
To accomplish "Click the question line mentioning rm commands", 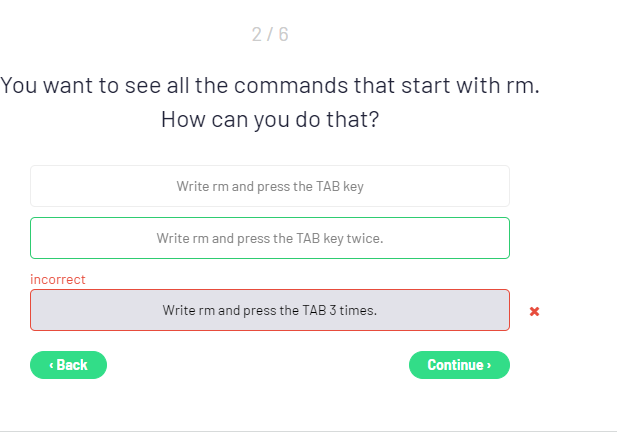I will point(270,85).
